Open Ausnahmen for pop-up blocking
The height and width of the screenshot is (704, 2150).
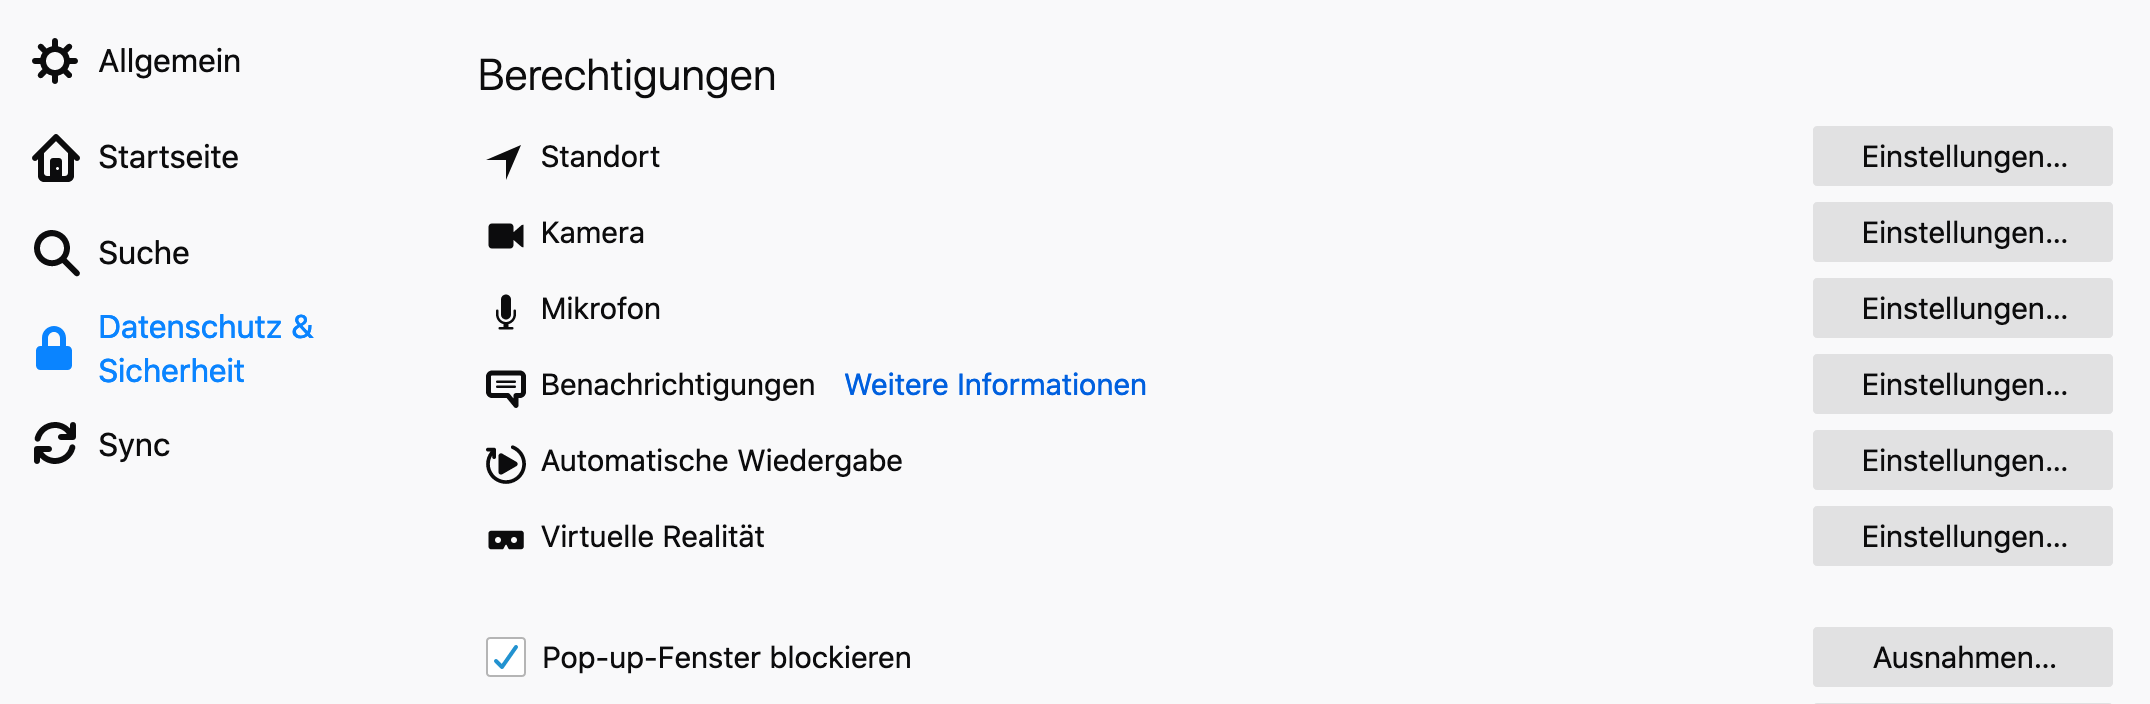pyautogui.click(x=1962, y=658)
